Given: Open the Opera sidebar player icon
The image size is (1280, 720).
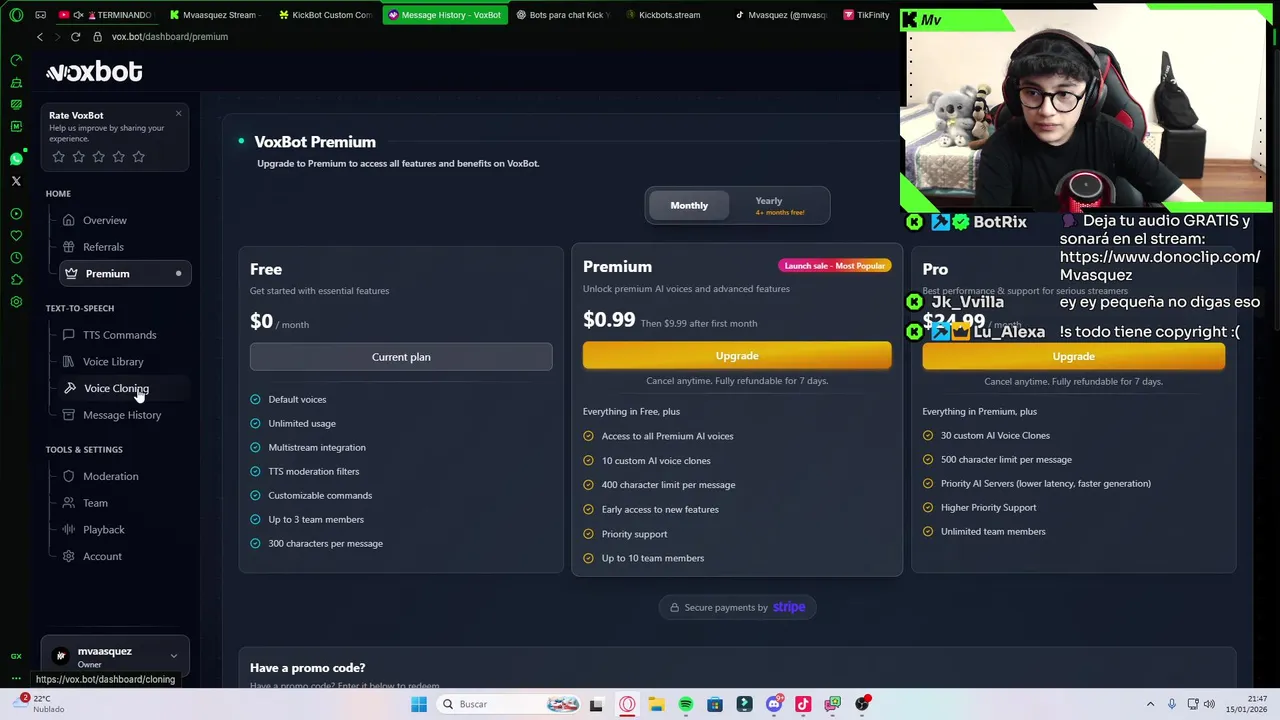Looking at the screenshot, I should [16, 214].
